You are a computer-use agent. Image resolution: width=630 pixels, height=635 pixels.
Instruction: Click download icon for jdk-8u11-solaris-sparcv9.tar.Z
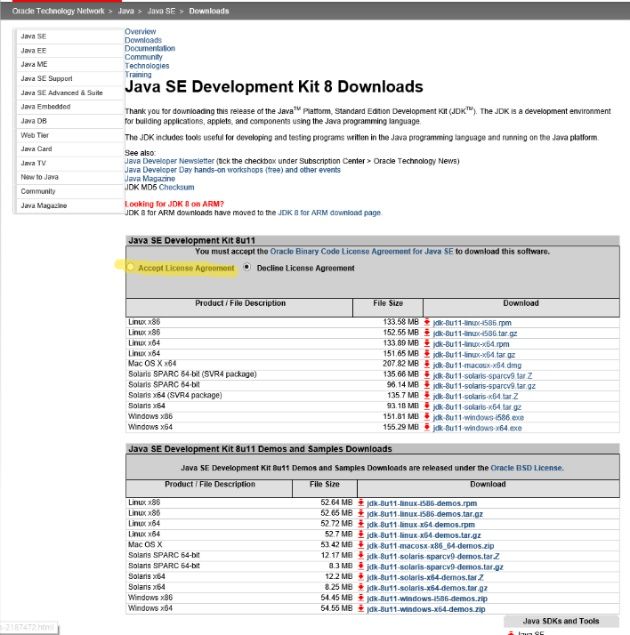[427, 375]
